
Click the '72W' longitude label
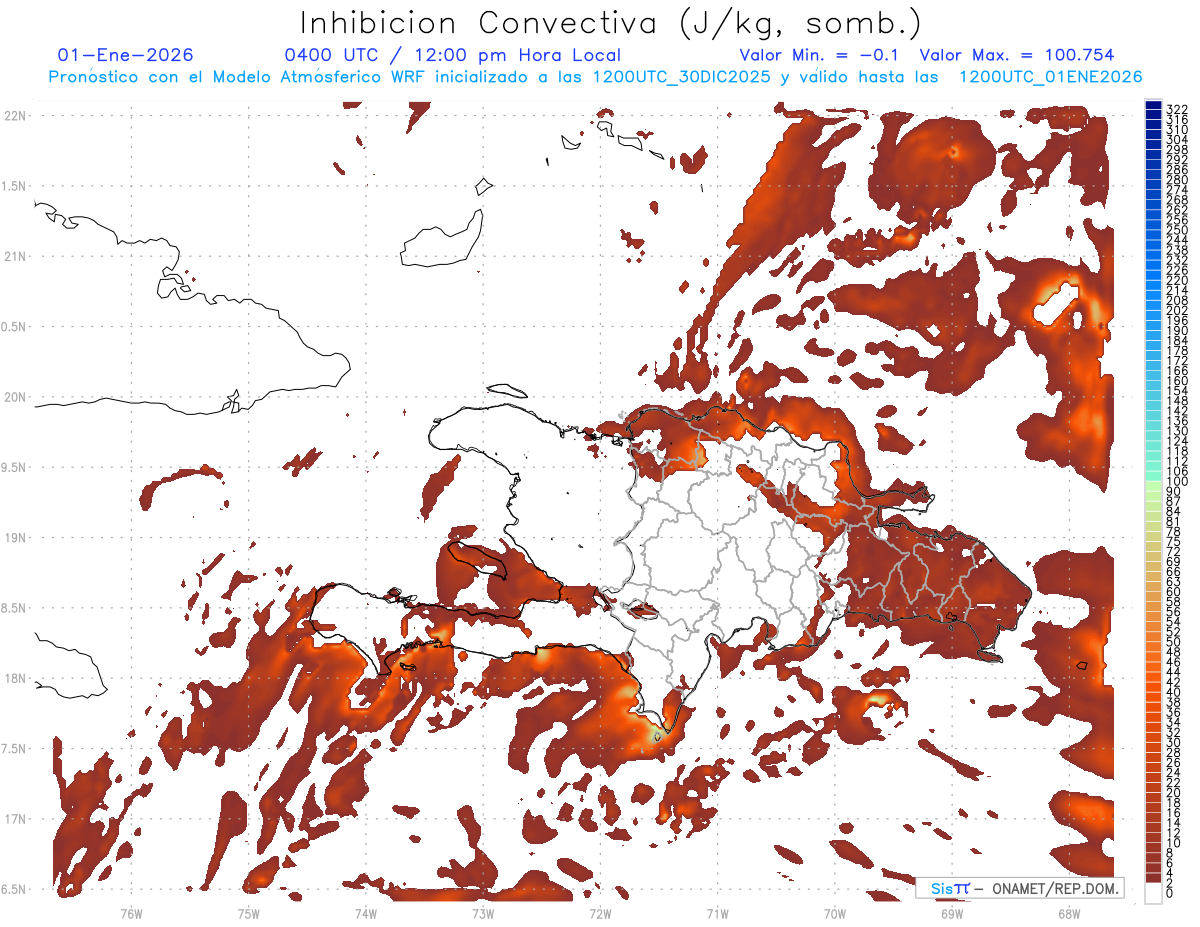(600, 913)
